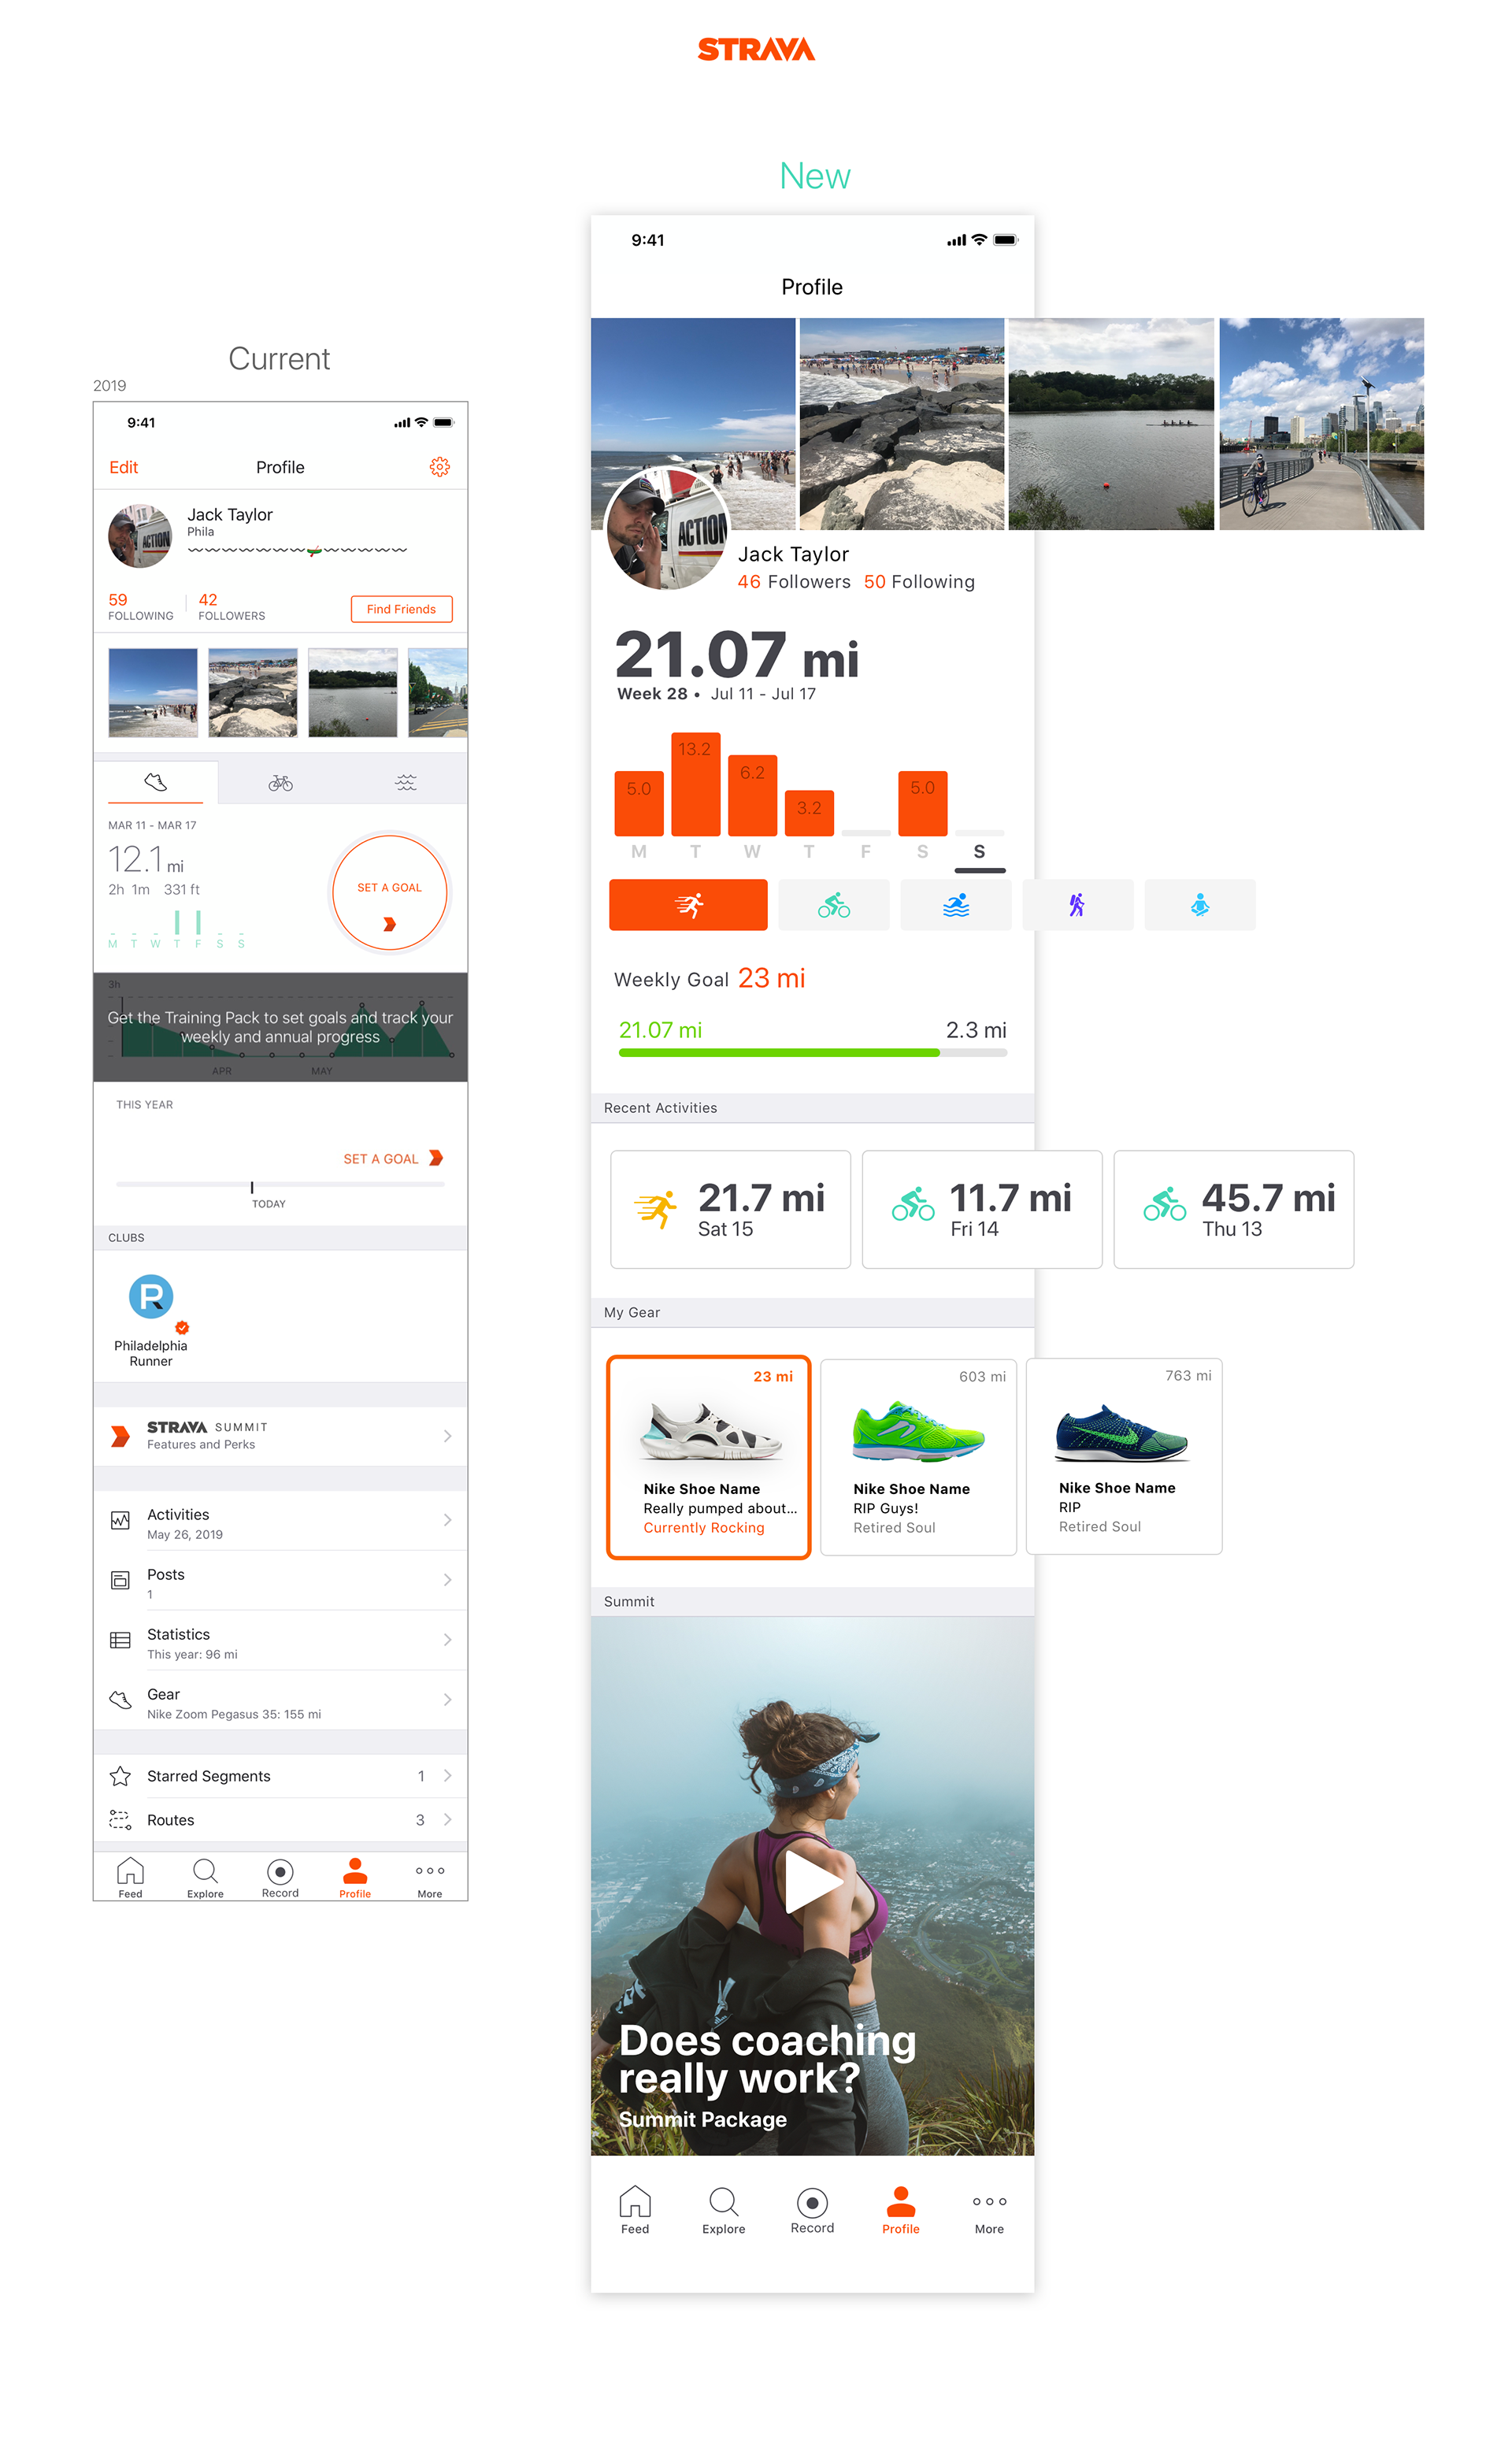The height and width of the screenshot is (2462, 1512).
Task: Switch to the shoe run tab in current profile
Action: coord(156,782)
